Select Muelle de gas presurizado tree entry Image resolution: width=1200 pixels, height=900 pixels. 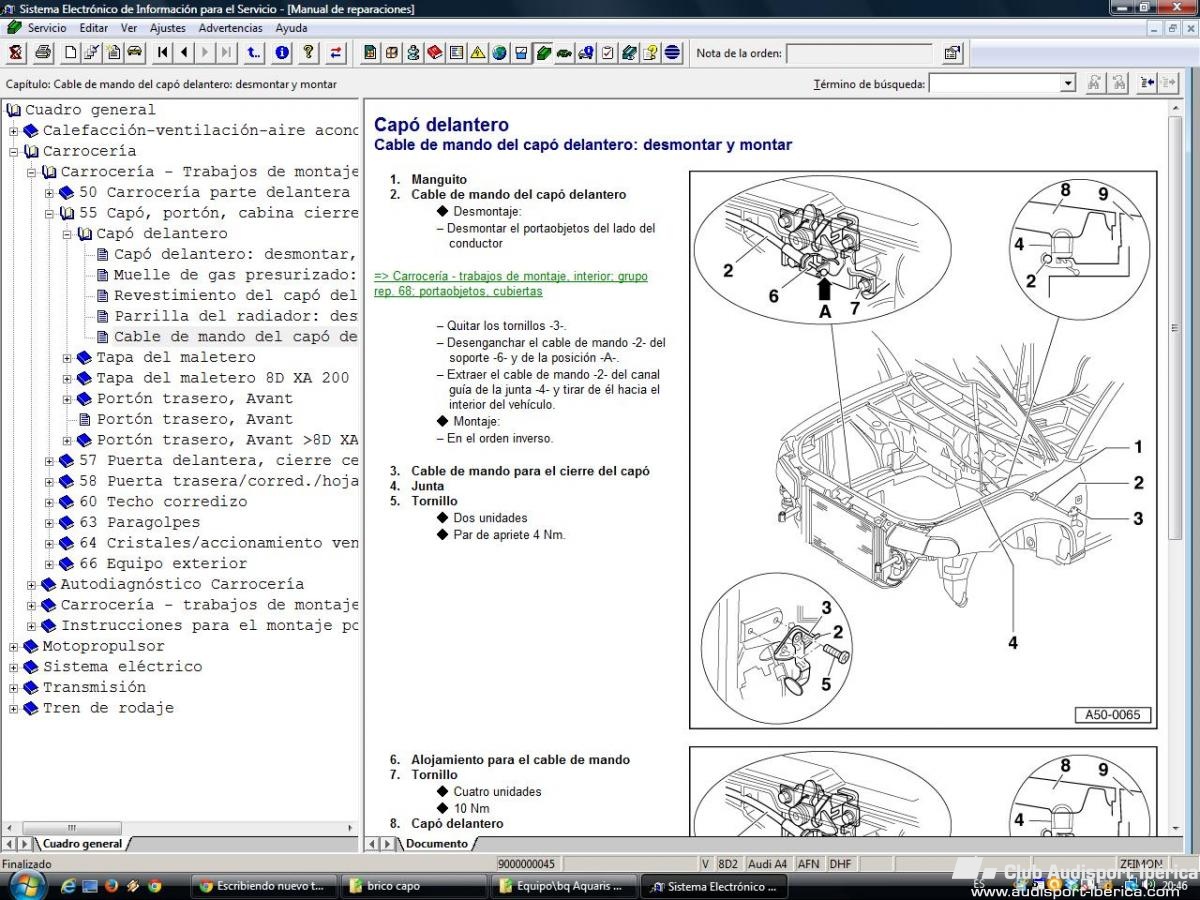pyautogui.click(x=235, y=275)
